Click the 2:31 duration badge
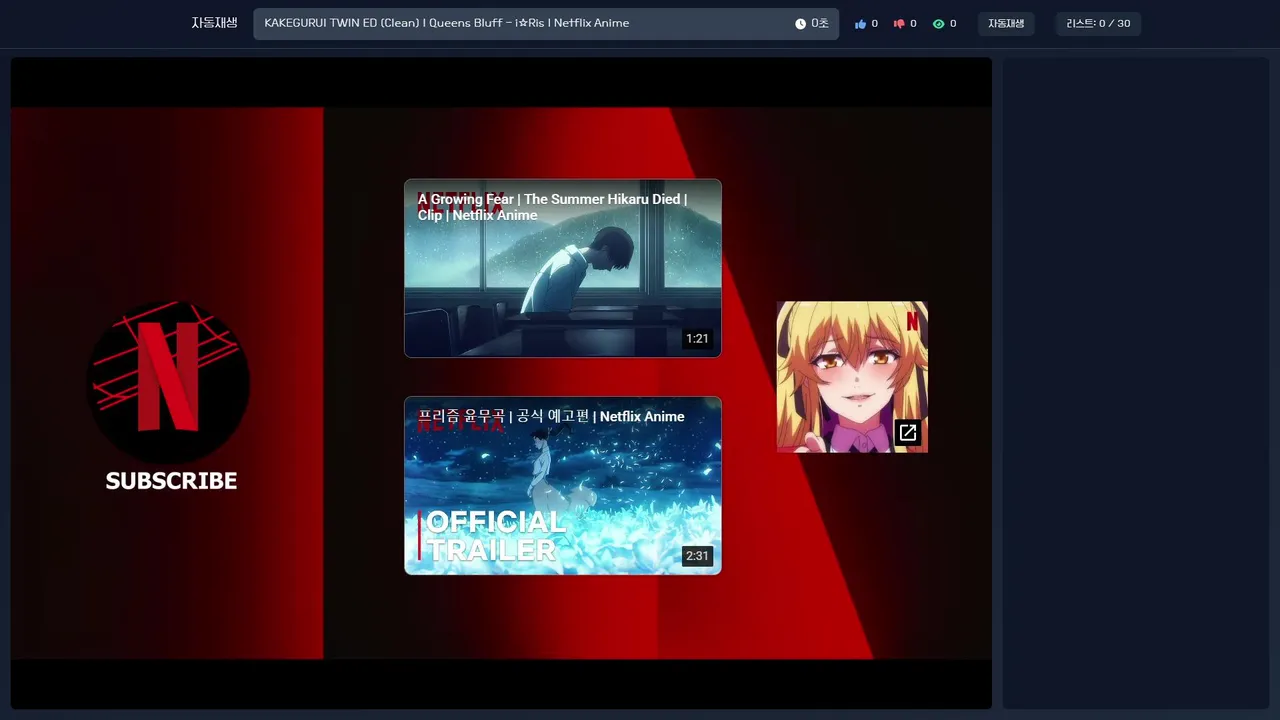The height and width of the screenshot is (720, 1280). coord(697,556)
